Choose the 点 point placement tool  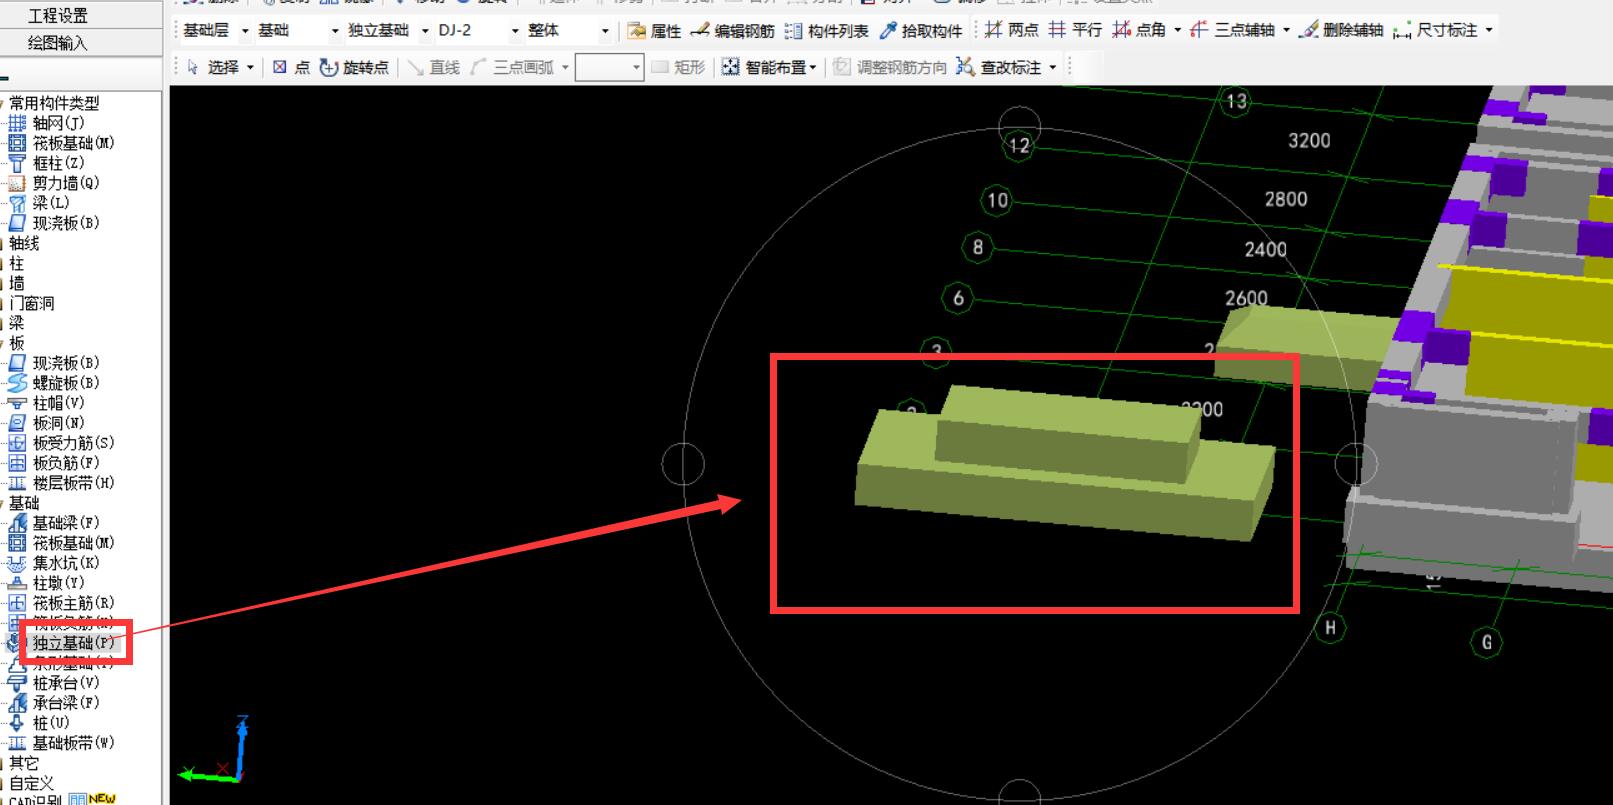click(291, 67)
